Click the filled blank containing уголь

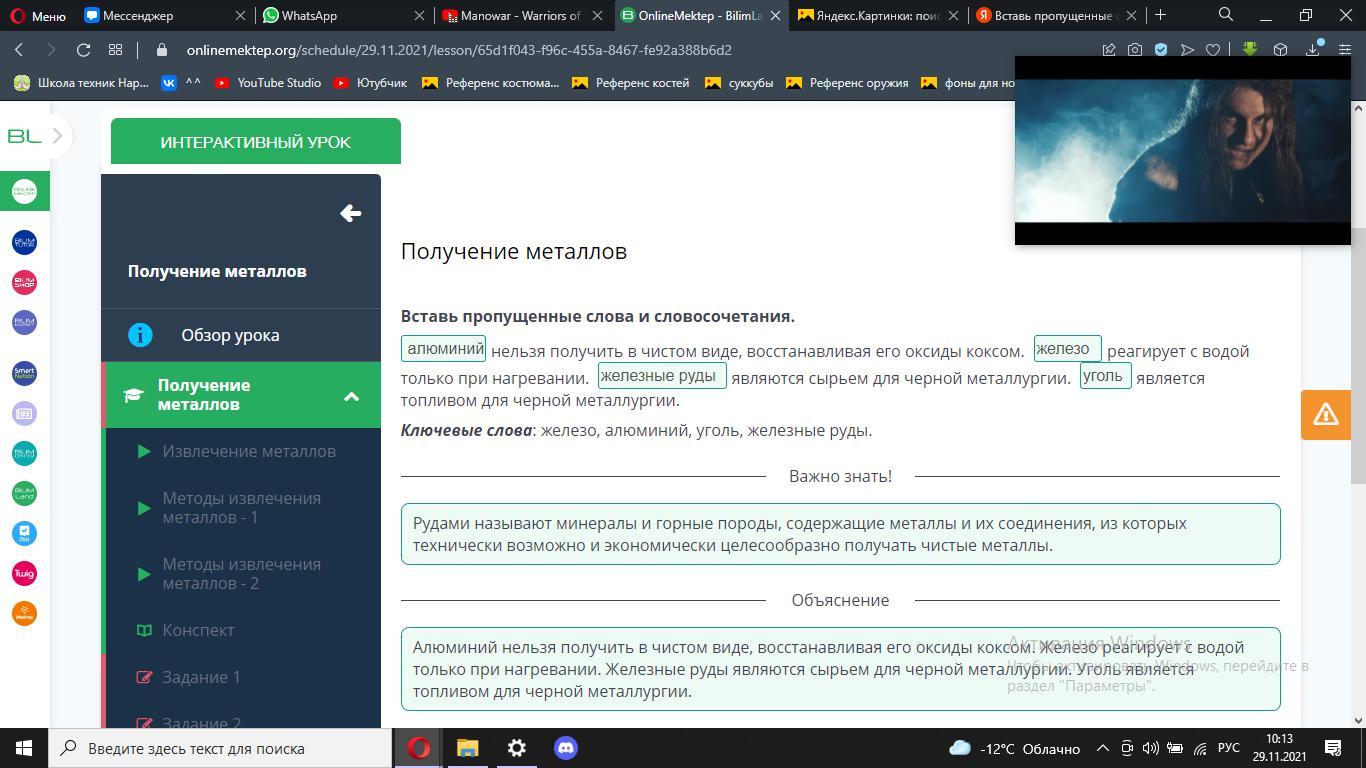tap(1105, 375)
